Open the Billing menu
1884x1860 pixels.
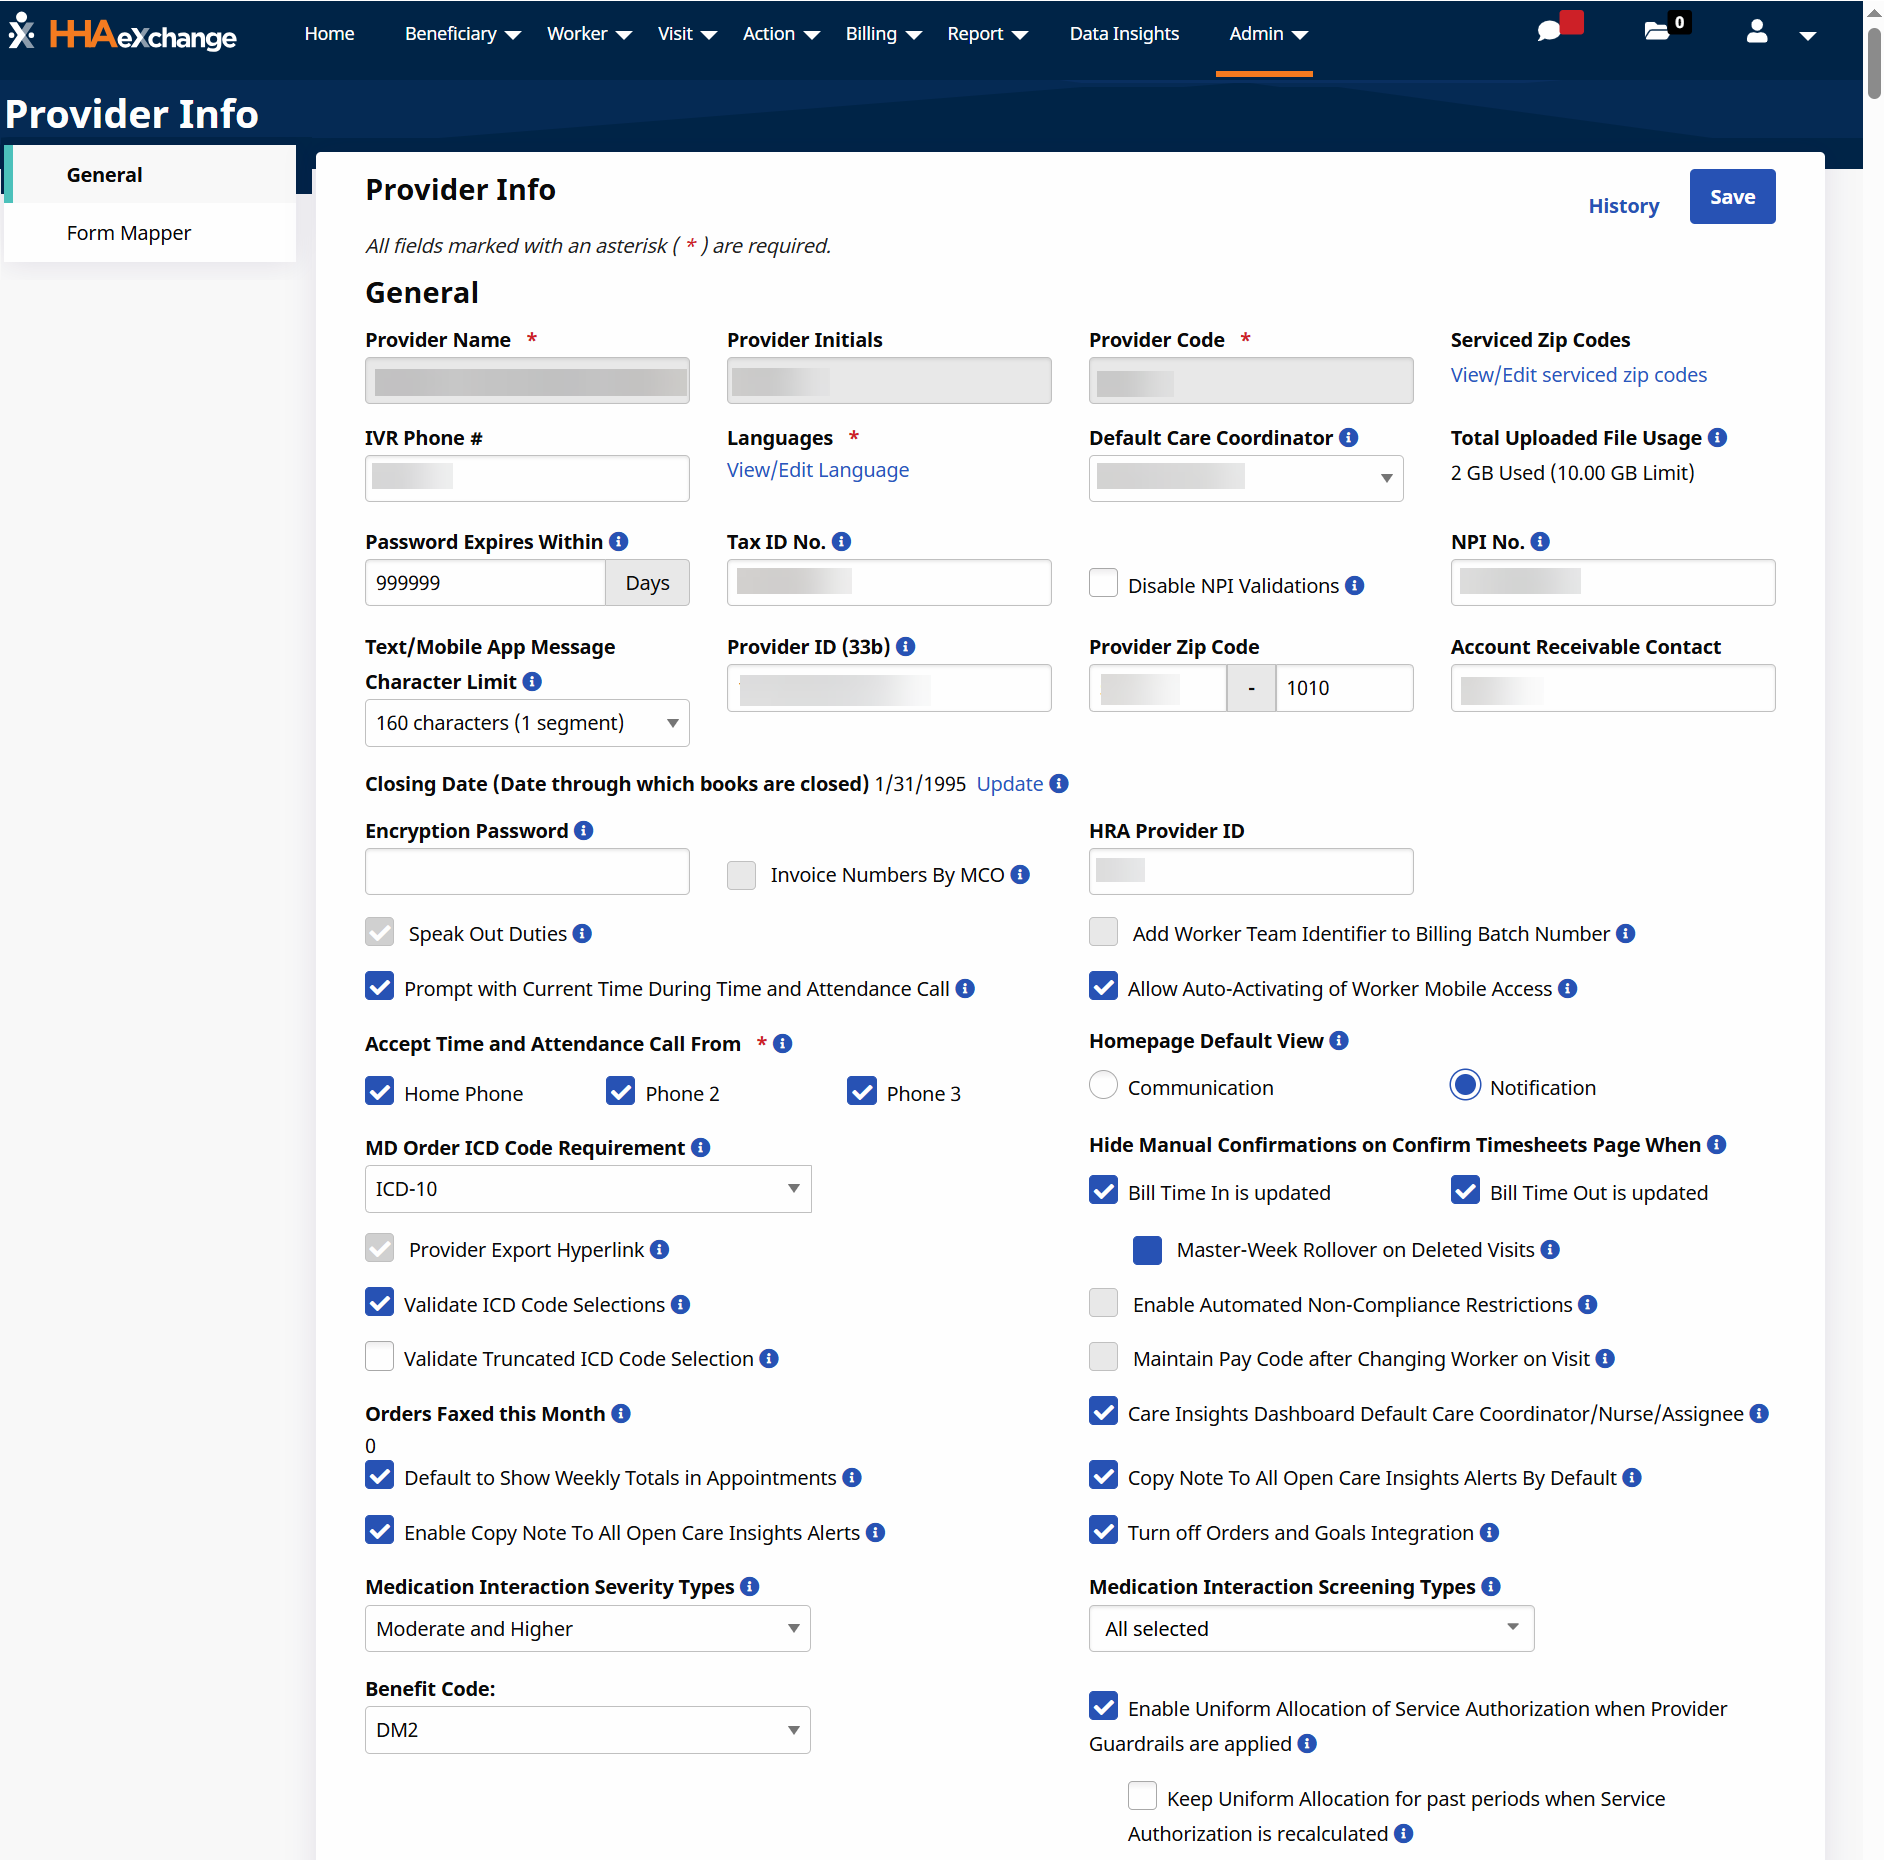882,34
